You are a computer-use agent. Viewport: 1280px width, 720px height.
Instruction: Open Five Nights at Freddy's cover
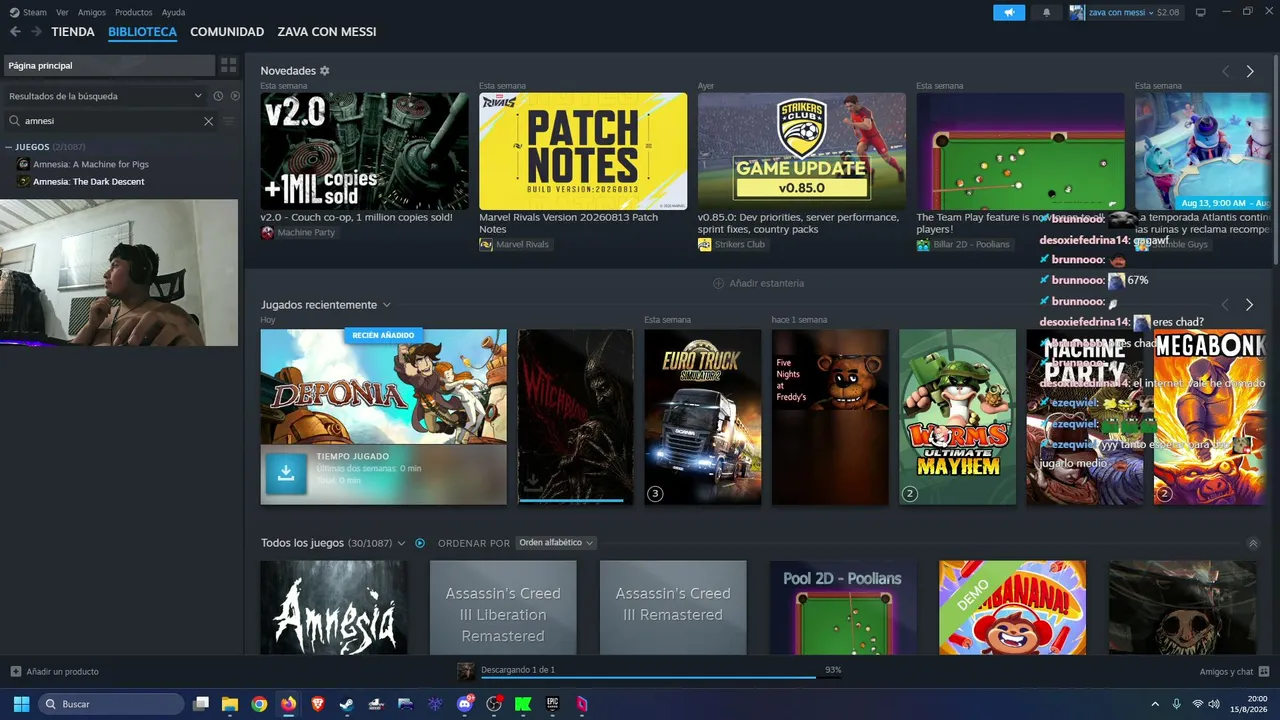pyautogui.click(x=830, y=417)
